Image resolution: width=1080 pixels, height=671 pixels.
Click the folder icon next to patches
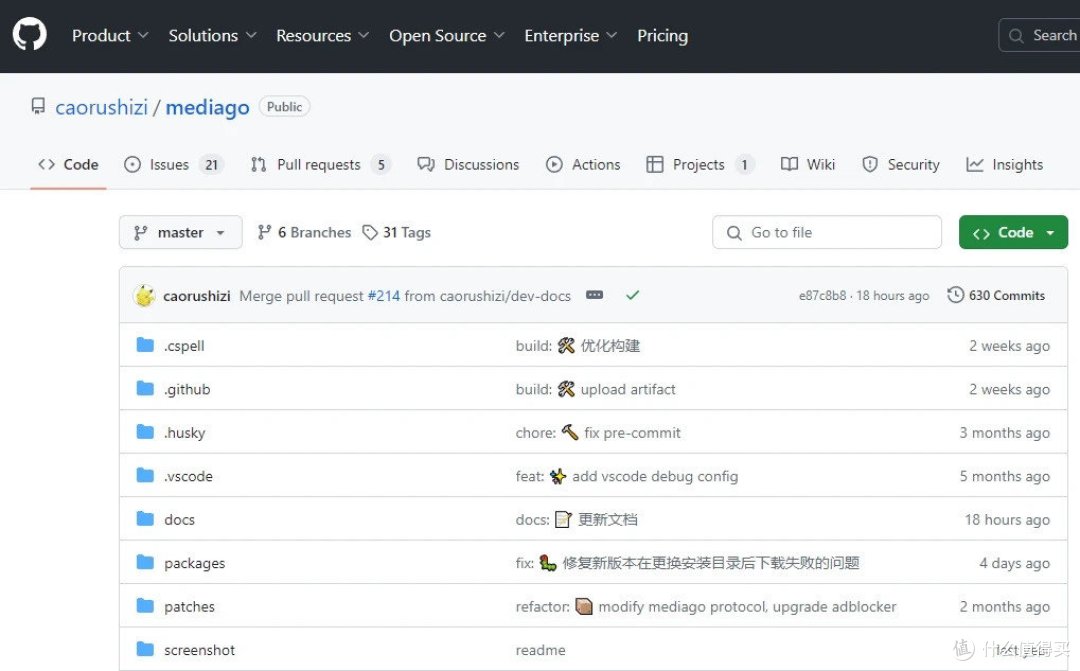(145, 605)
